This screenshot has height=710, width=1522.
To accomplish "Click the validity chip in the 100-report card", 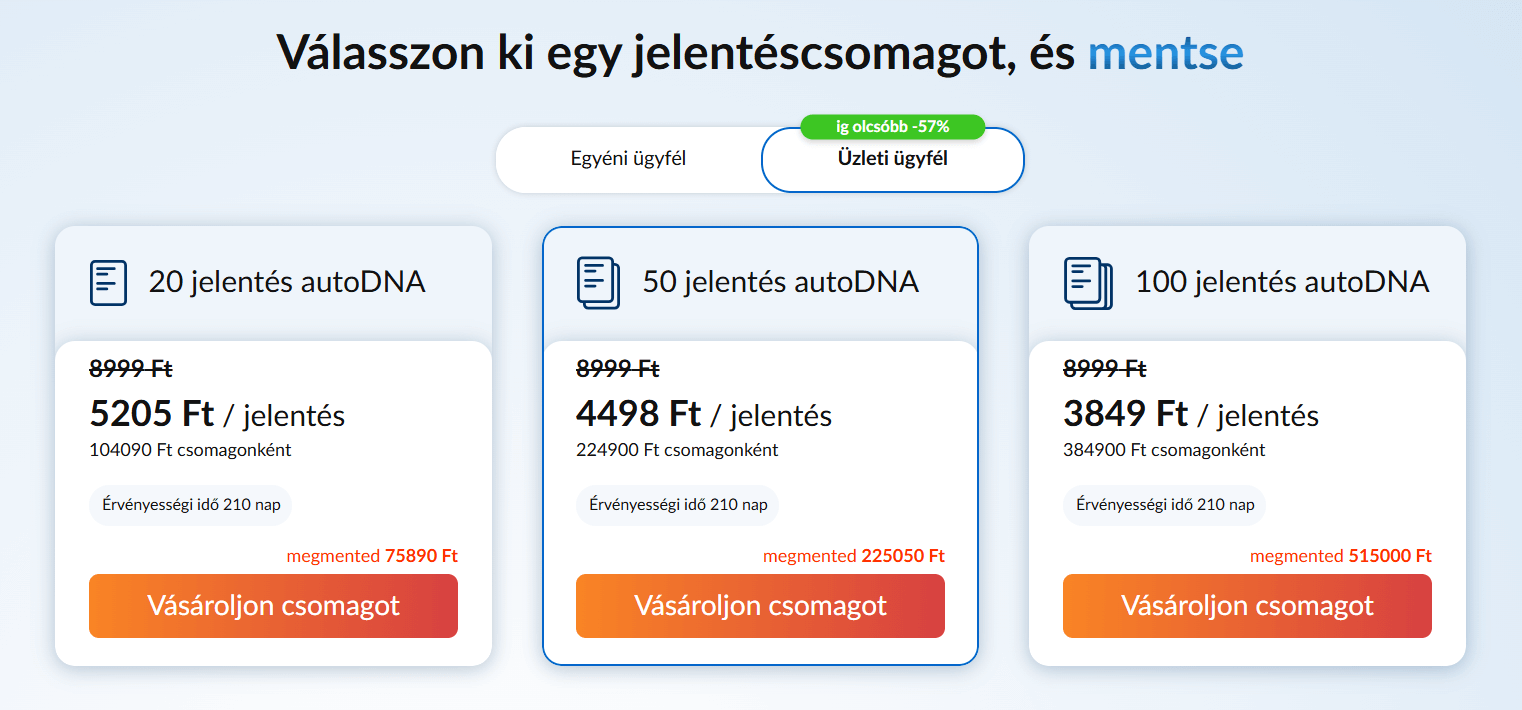I will coord(1165,505).
